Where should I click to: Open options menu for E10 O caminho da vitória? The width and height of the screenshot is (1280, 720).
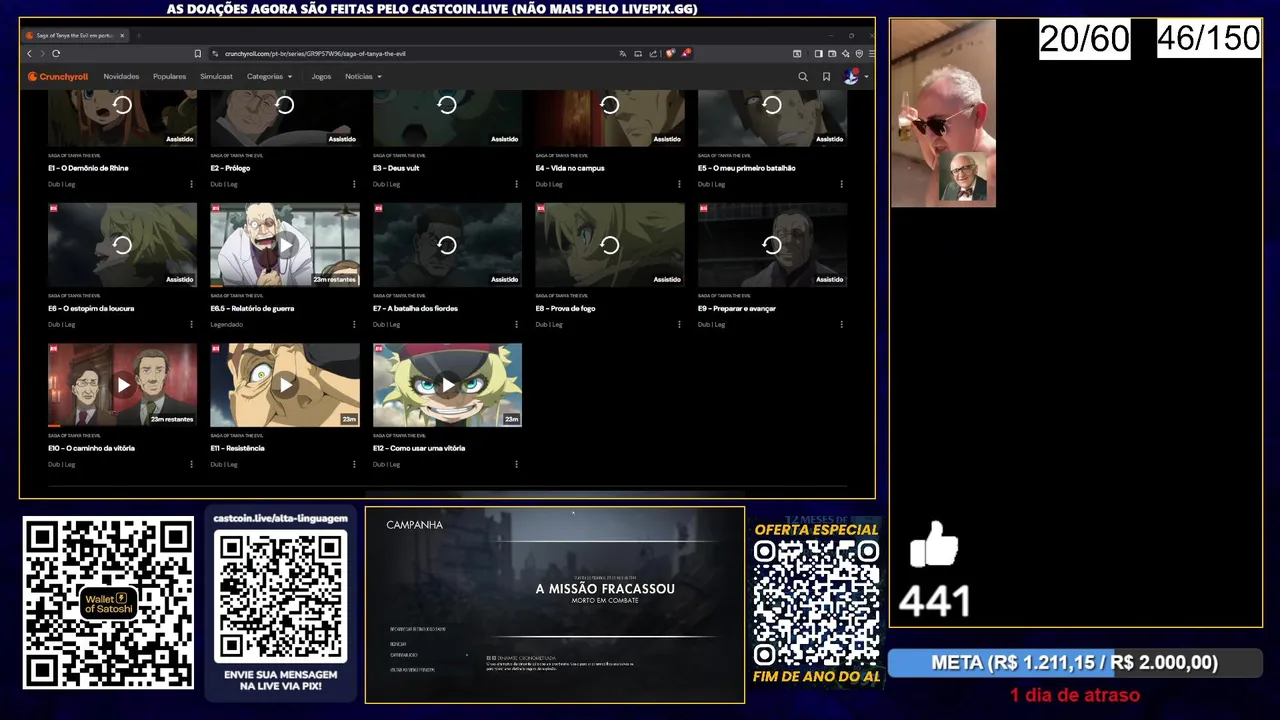coord(191,464)
